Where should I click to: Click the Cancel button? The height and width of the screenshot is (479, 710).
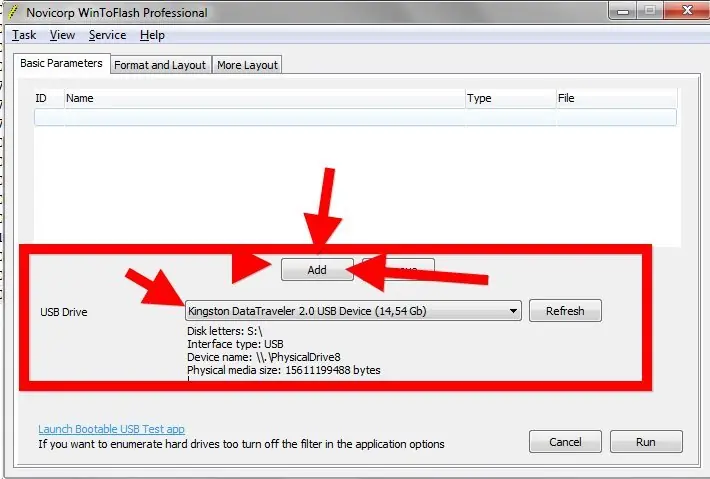click(x=565, y=442)
